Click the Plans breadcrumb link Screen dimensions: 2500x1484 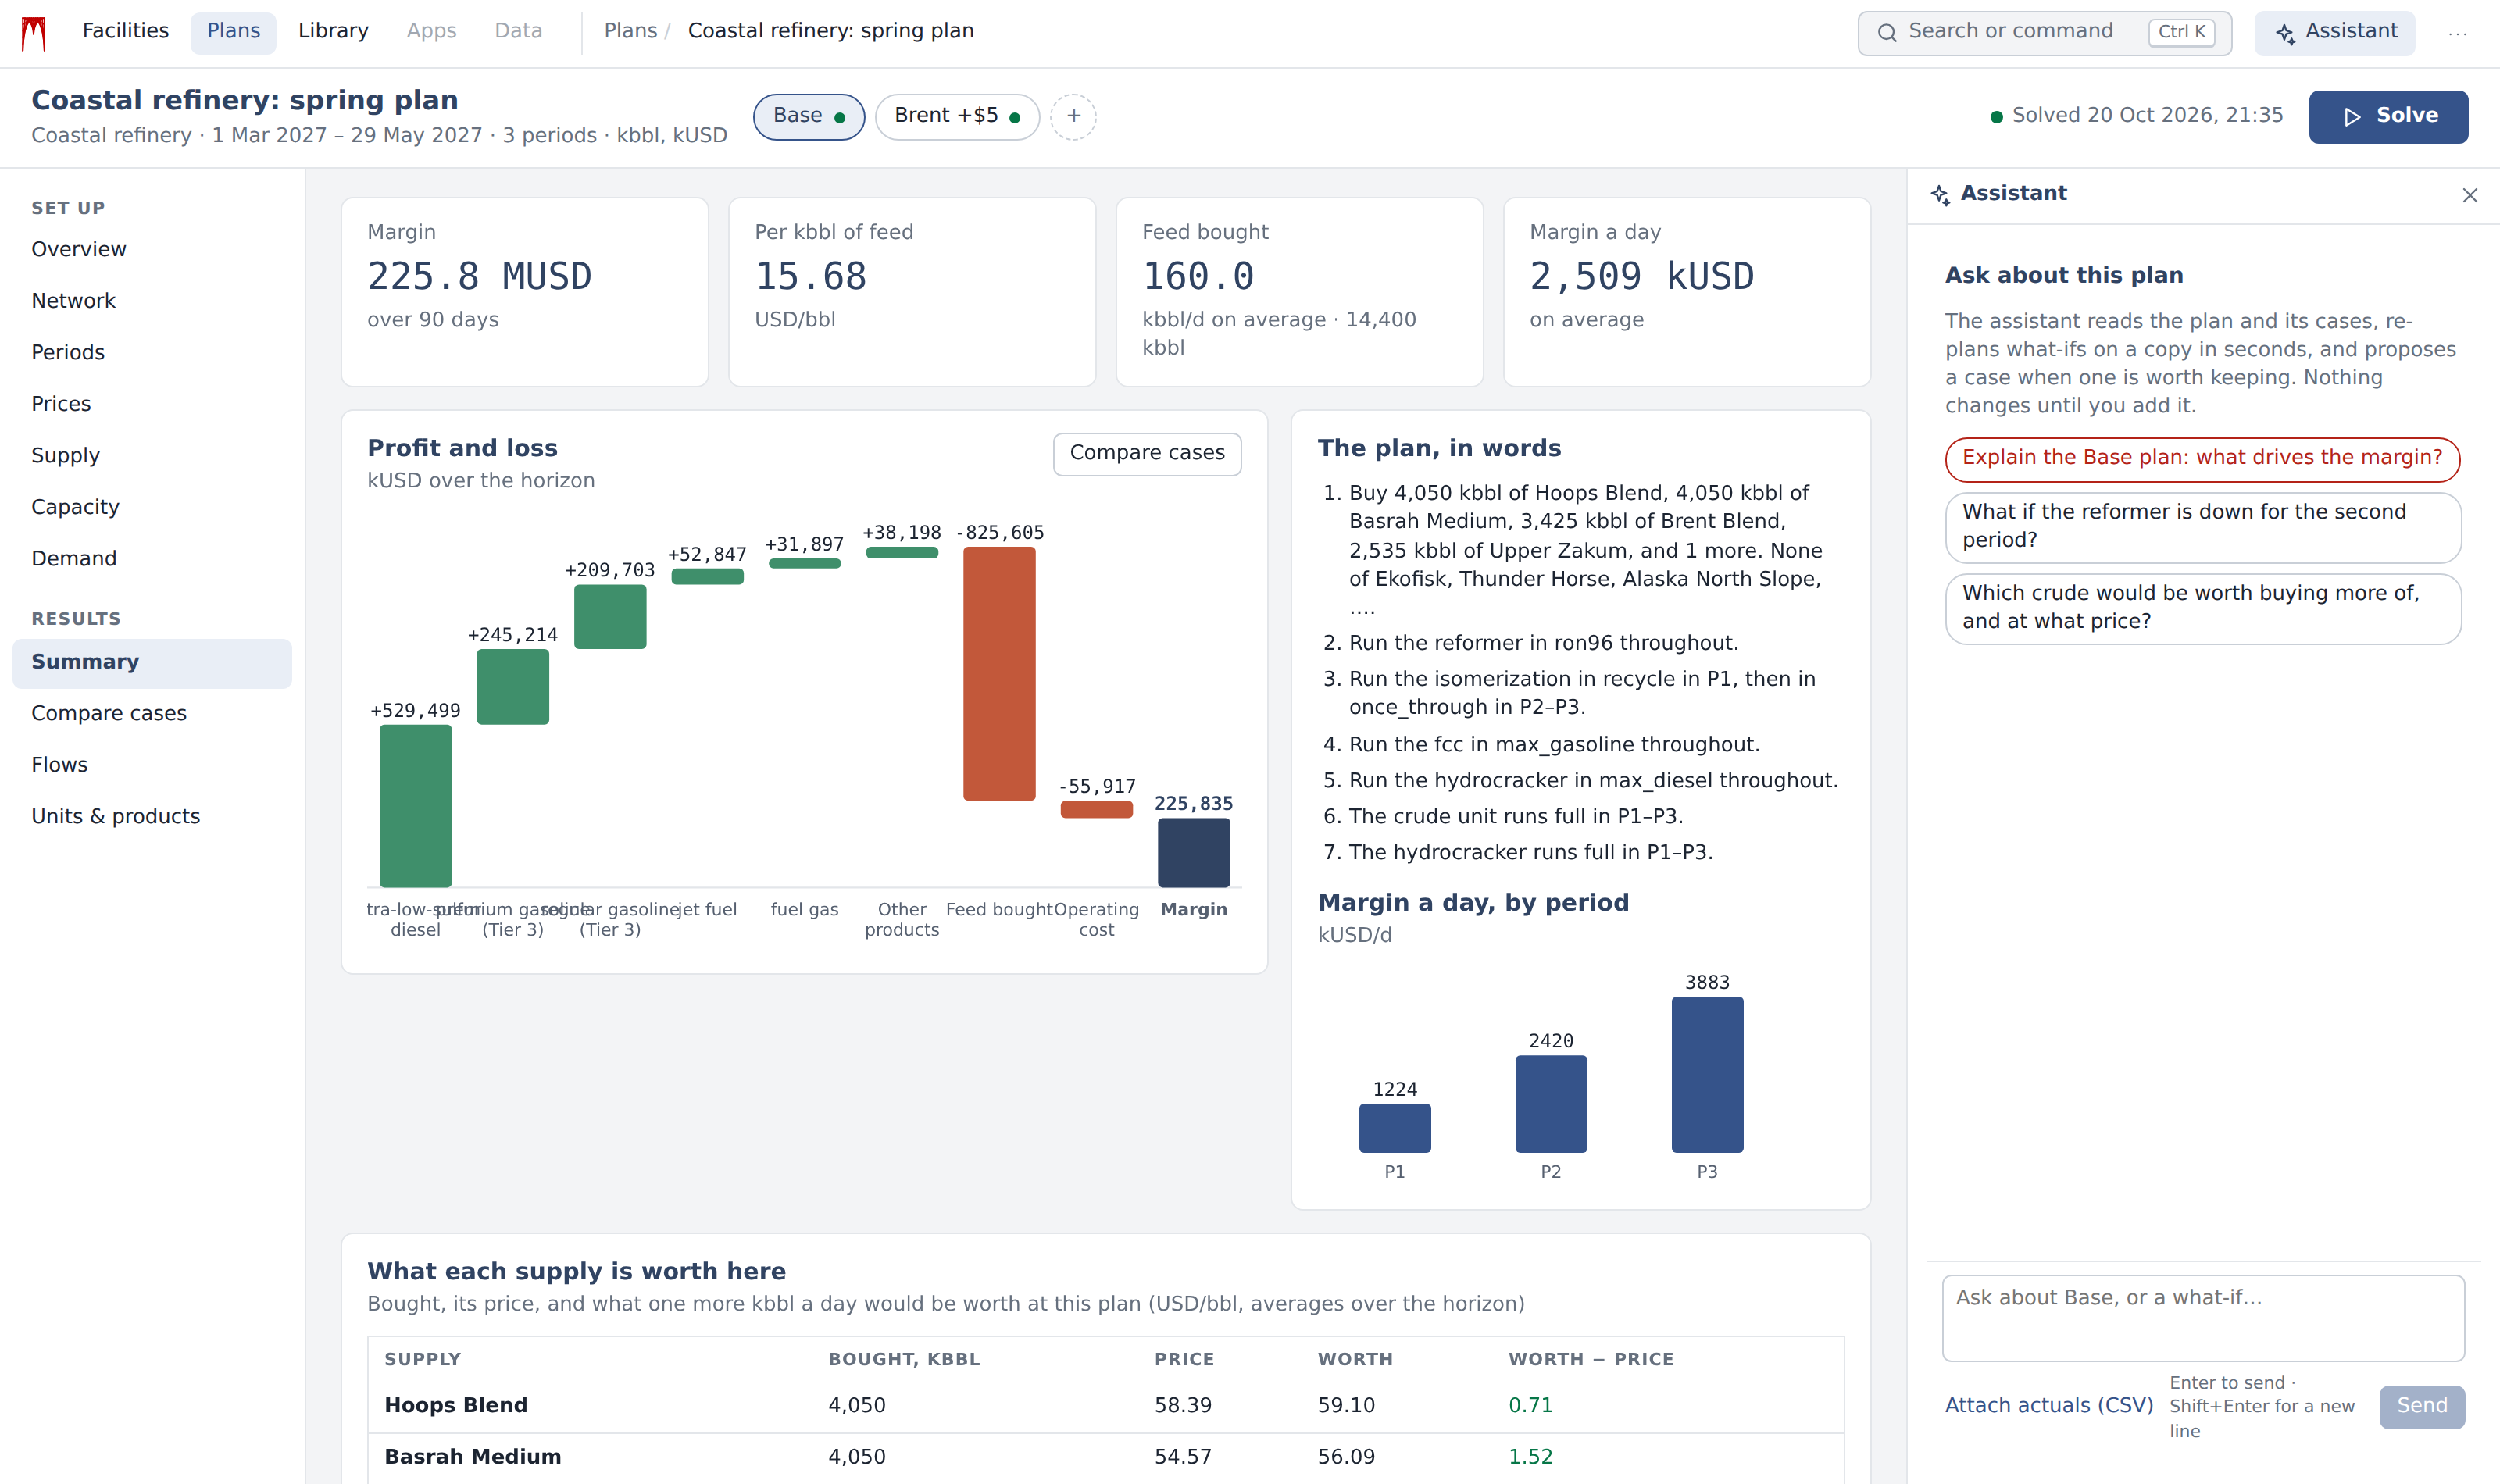(630, 31)
